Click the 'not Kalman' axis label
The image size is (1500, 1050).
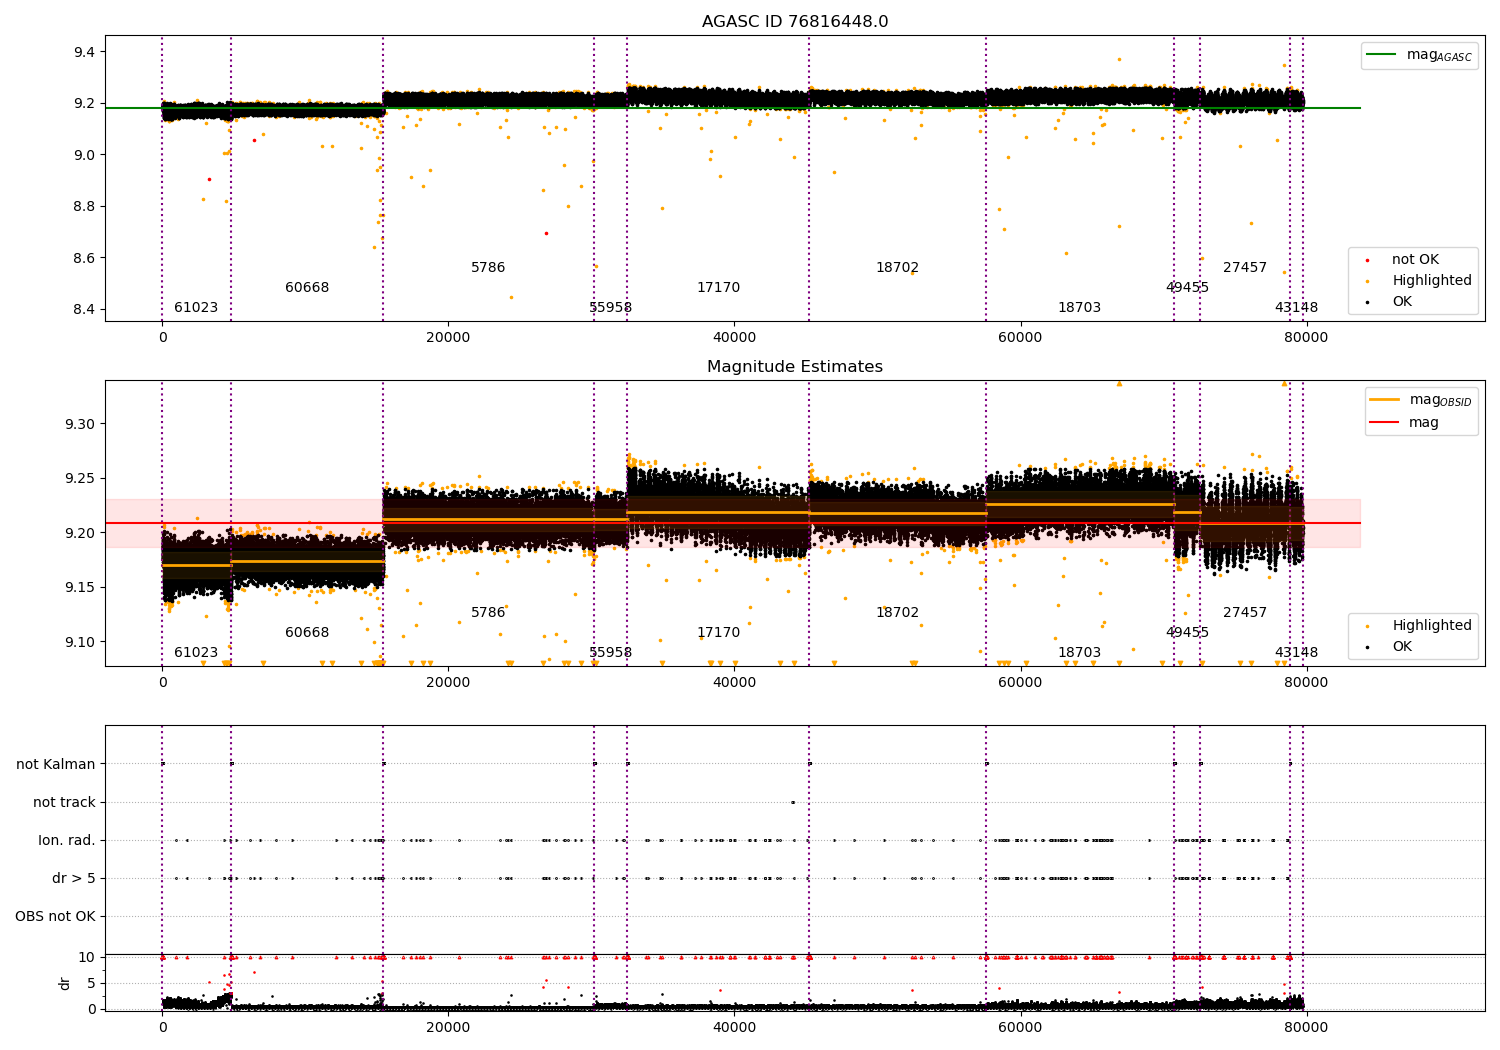(x=56, y=765)
